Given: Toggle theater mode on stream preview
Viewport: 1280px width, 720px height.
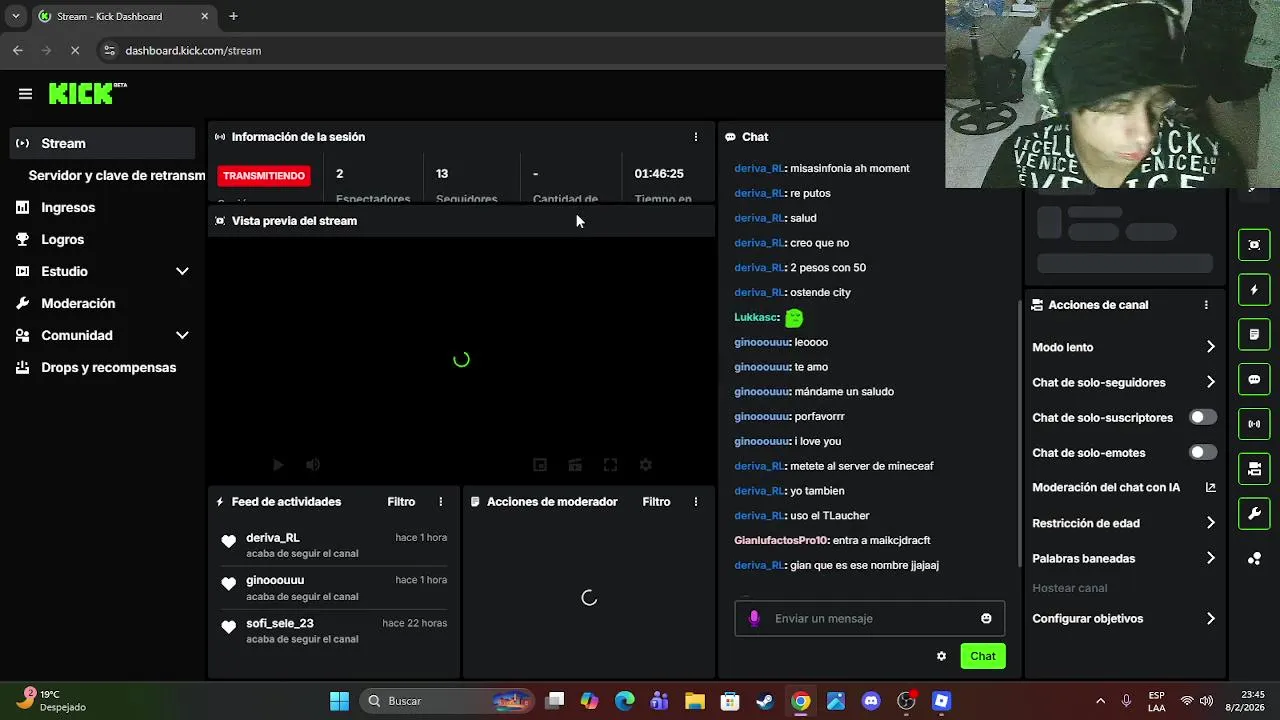Looking at the screenshot, I should 575,465.
